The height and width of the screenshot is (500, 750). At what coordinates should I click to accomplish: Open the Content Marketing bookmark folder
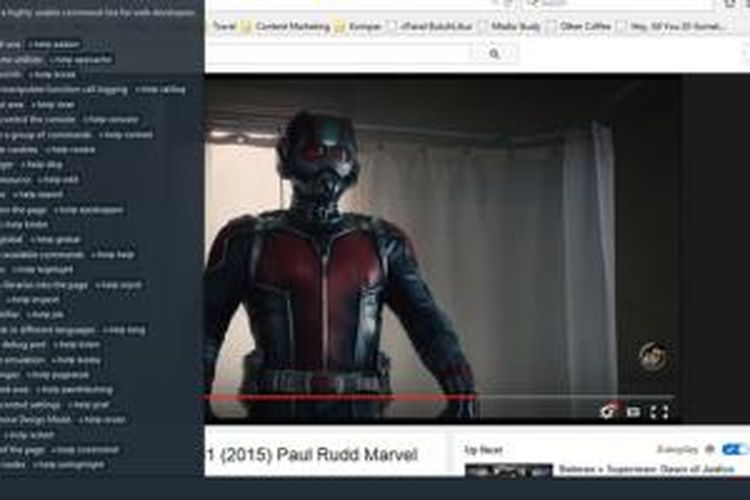(x=287, y=26)
